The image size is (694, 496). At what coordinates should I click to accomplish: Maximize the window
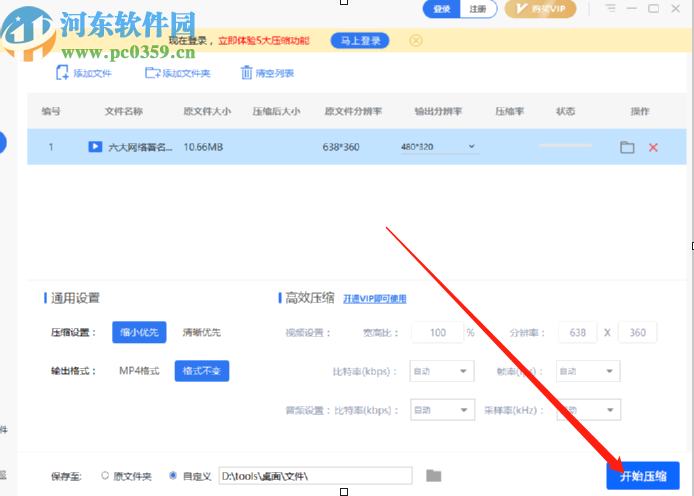point(653,8)
